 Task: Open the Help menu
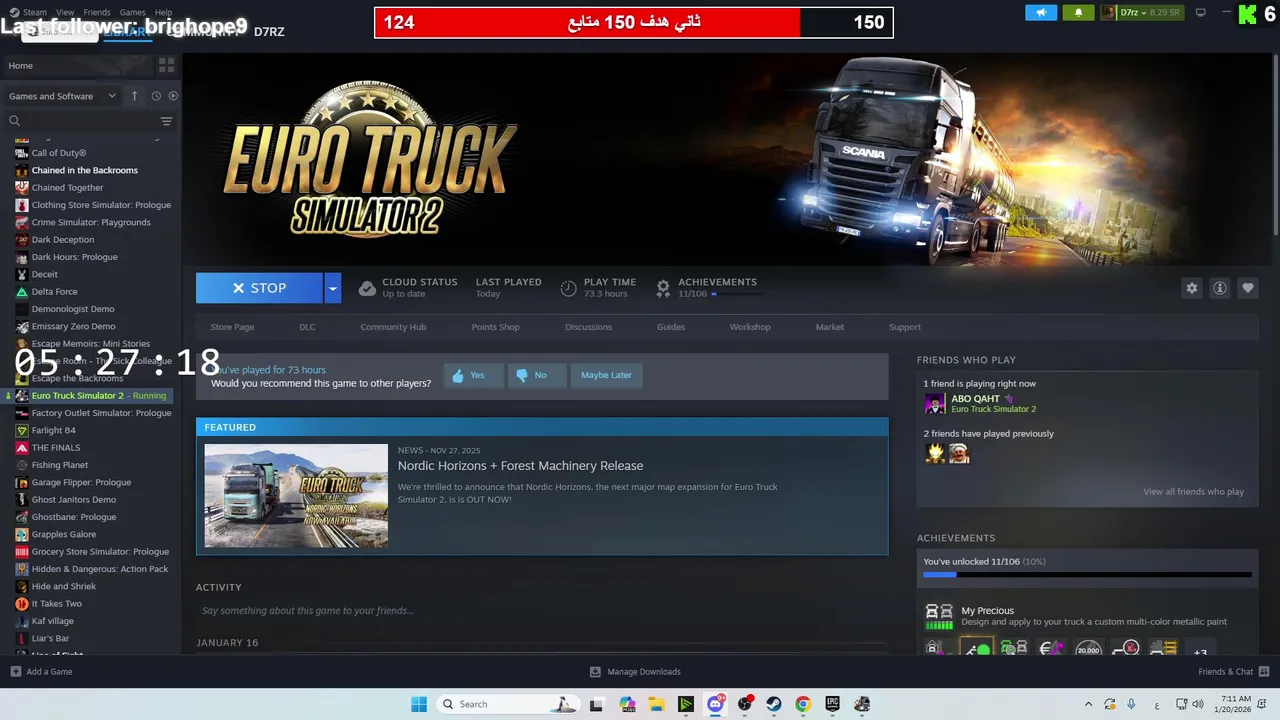164,13
